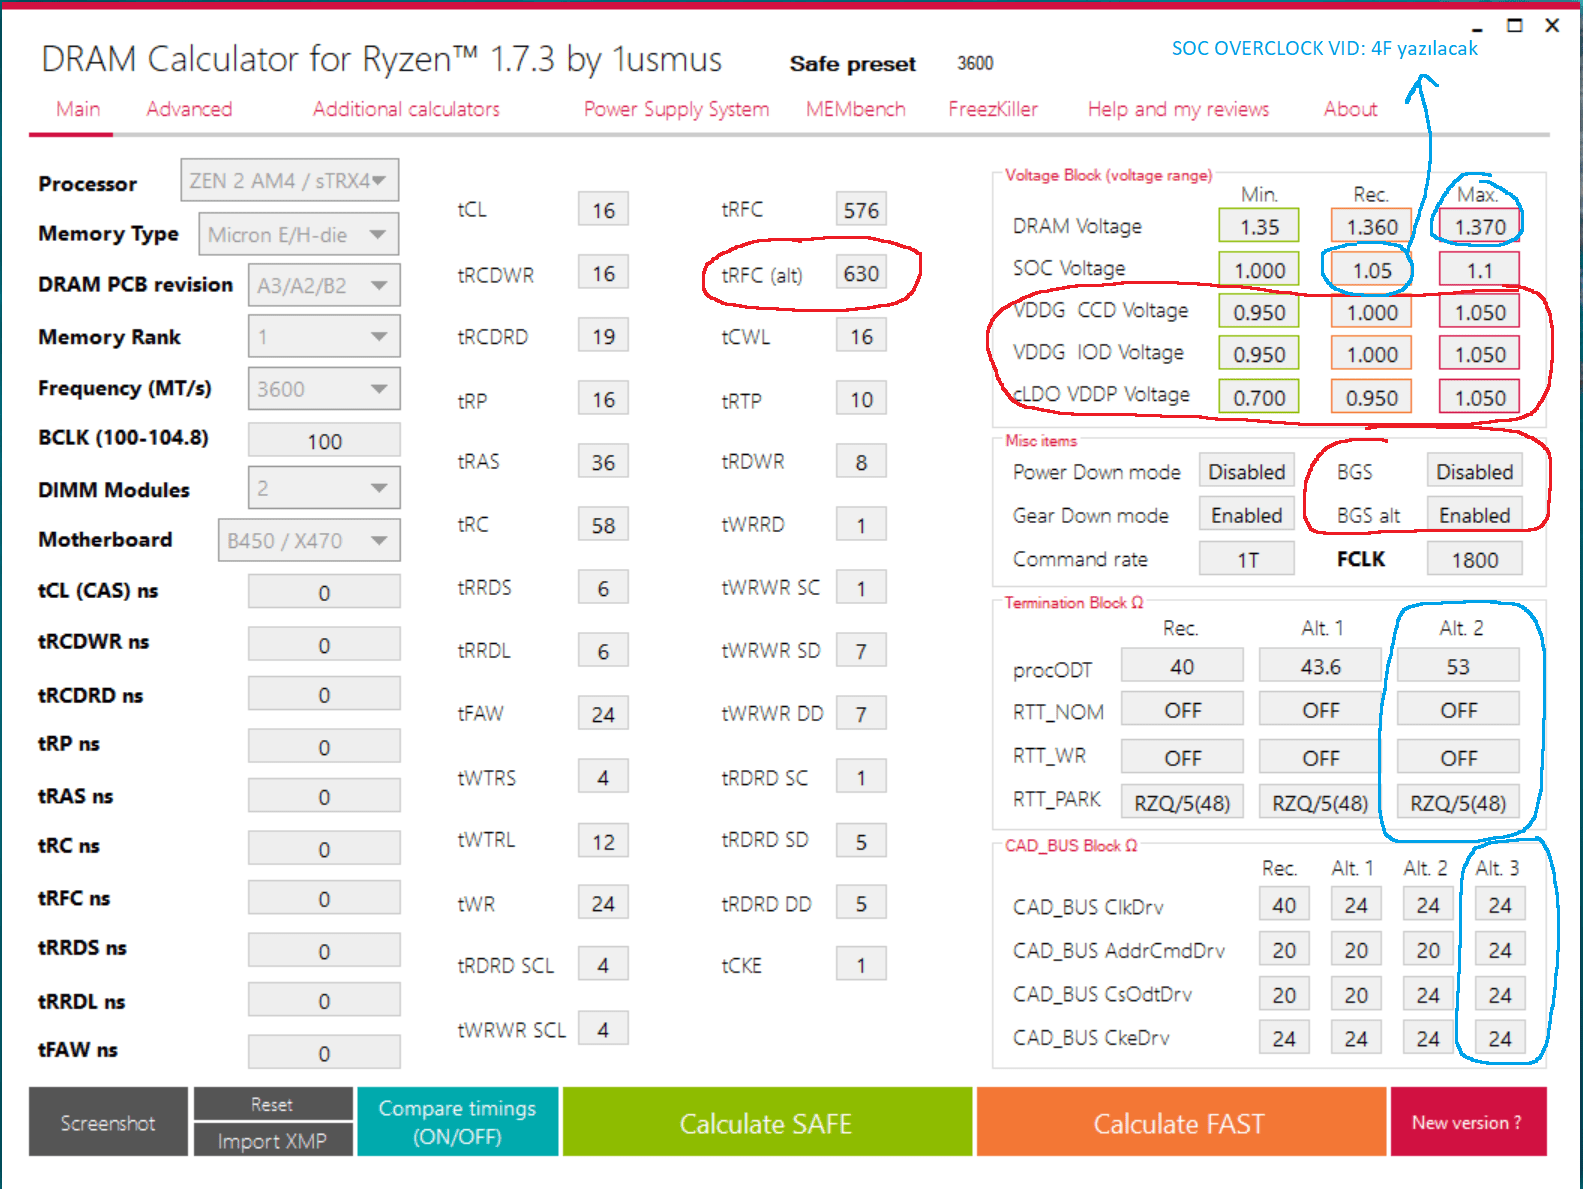1583x1189 pixels.
Task: Select the Gear Down mode Enabled value
Action: pos(1247,515)
